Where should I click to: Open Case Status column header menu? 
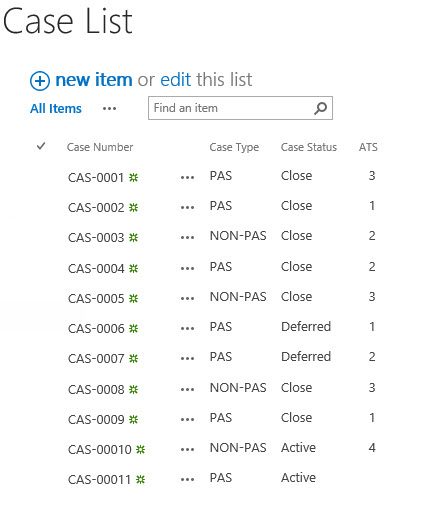point(309,147)
